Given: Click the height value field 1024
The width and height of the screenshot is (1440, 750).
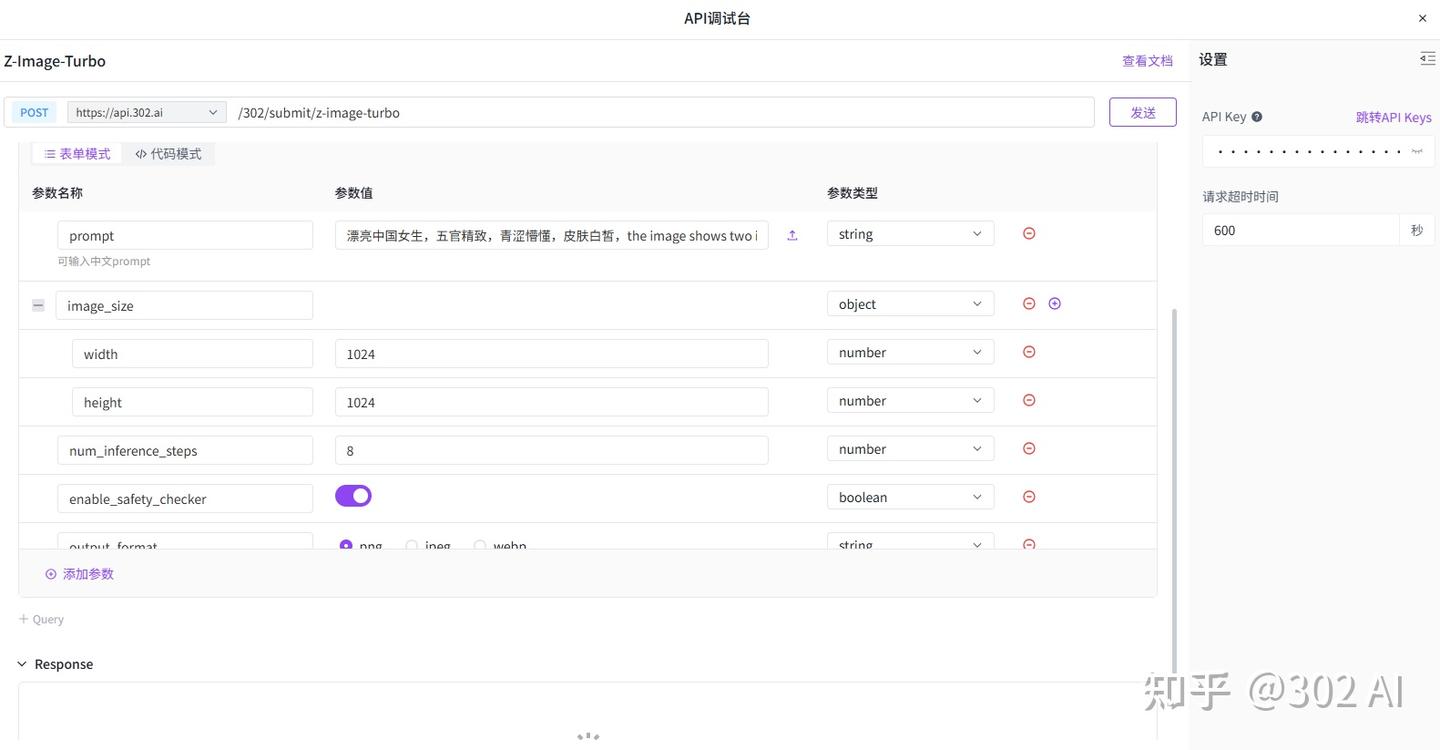Looking at the screenshot, I should [x=552, y=402].
